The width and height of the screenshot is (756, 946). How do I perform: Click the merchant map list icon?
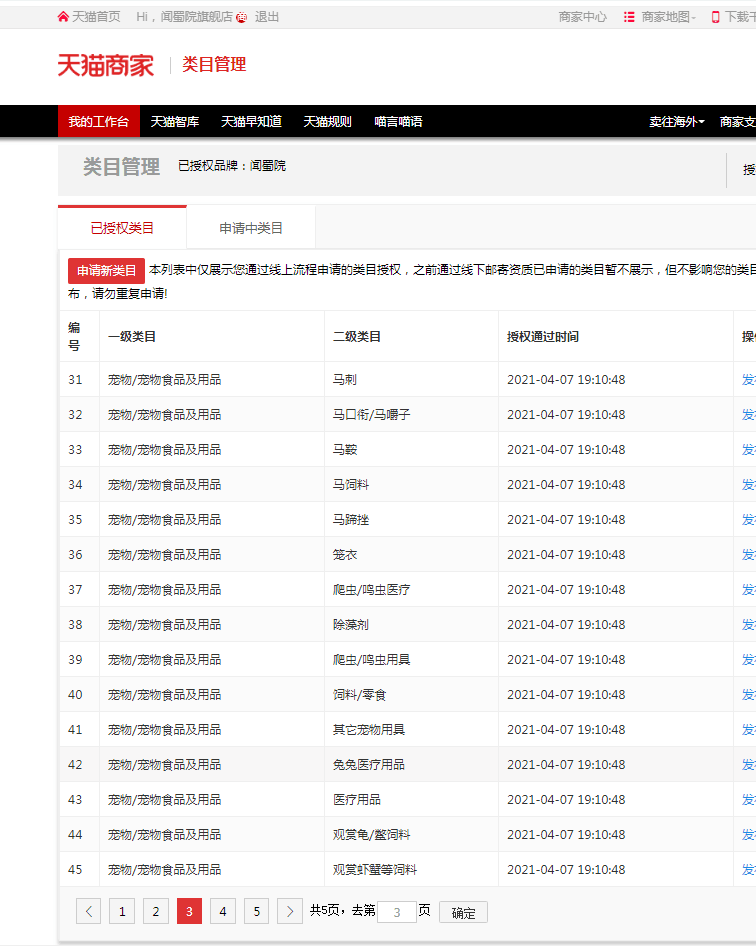629,17
